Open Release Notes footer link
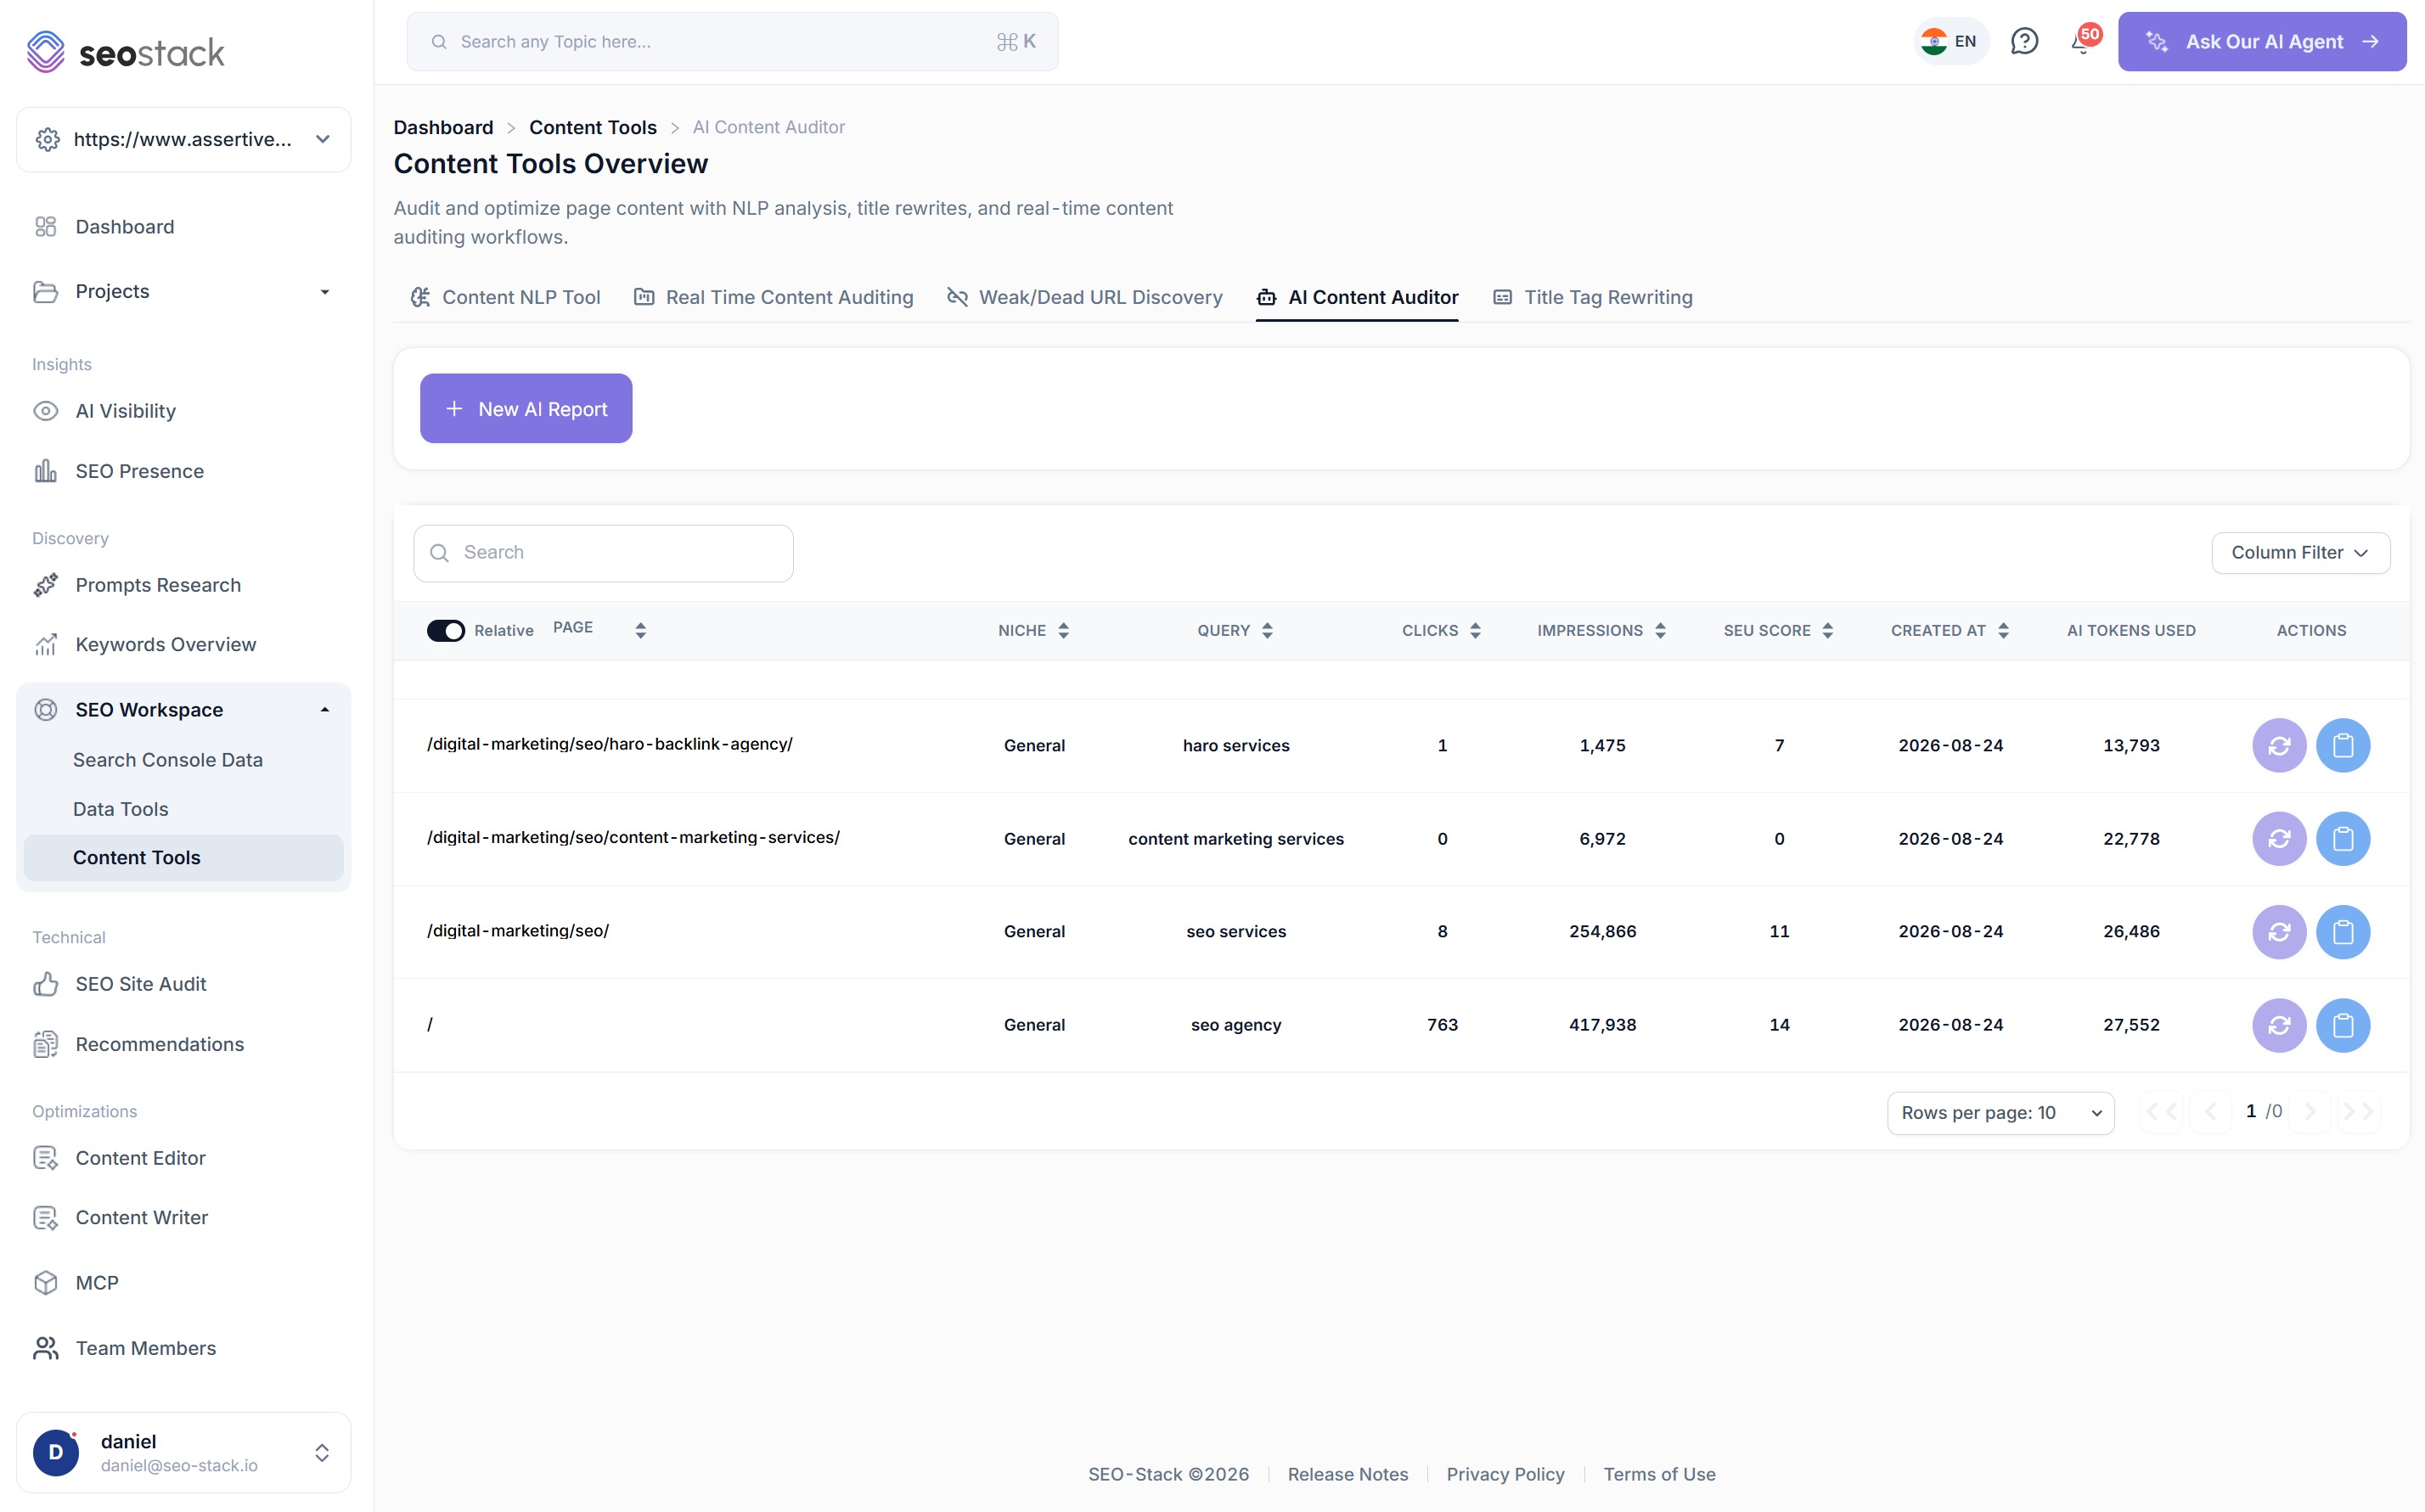 pos(1347,1474)
